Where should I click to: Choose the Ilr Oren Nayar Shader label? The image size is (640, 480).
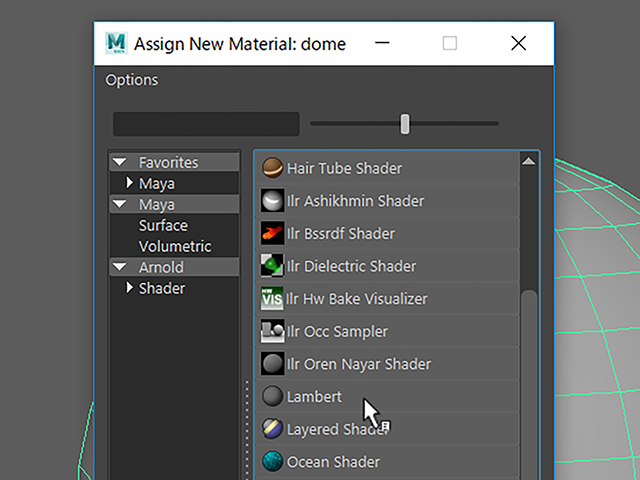point(359,364)
